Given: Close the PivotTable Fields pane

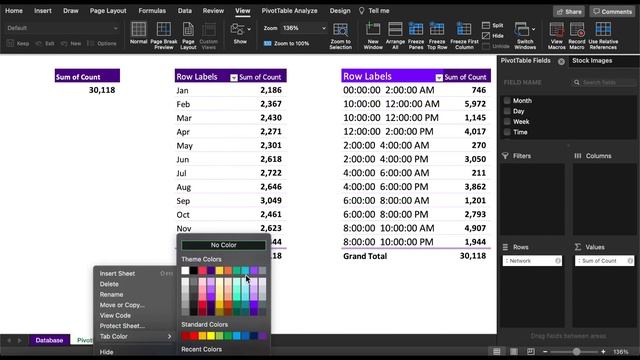Looking at the screenshot, I should click(x=561, y=61).
